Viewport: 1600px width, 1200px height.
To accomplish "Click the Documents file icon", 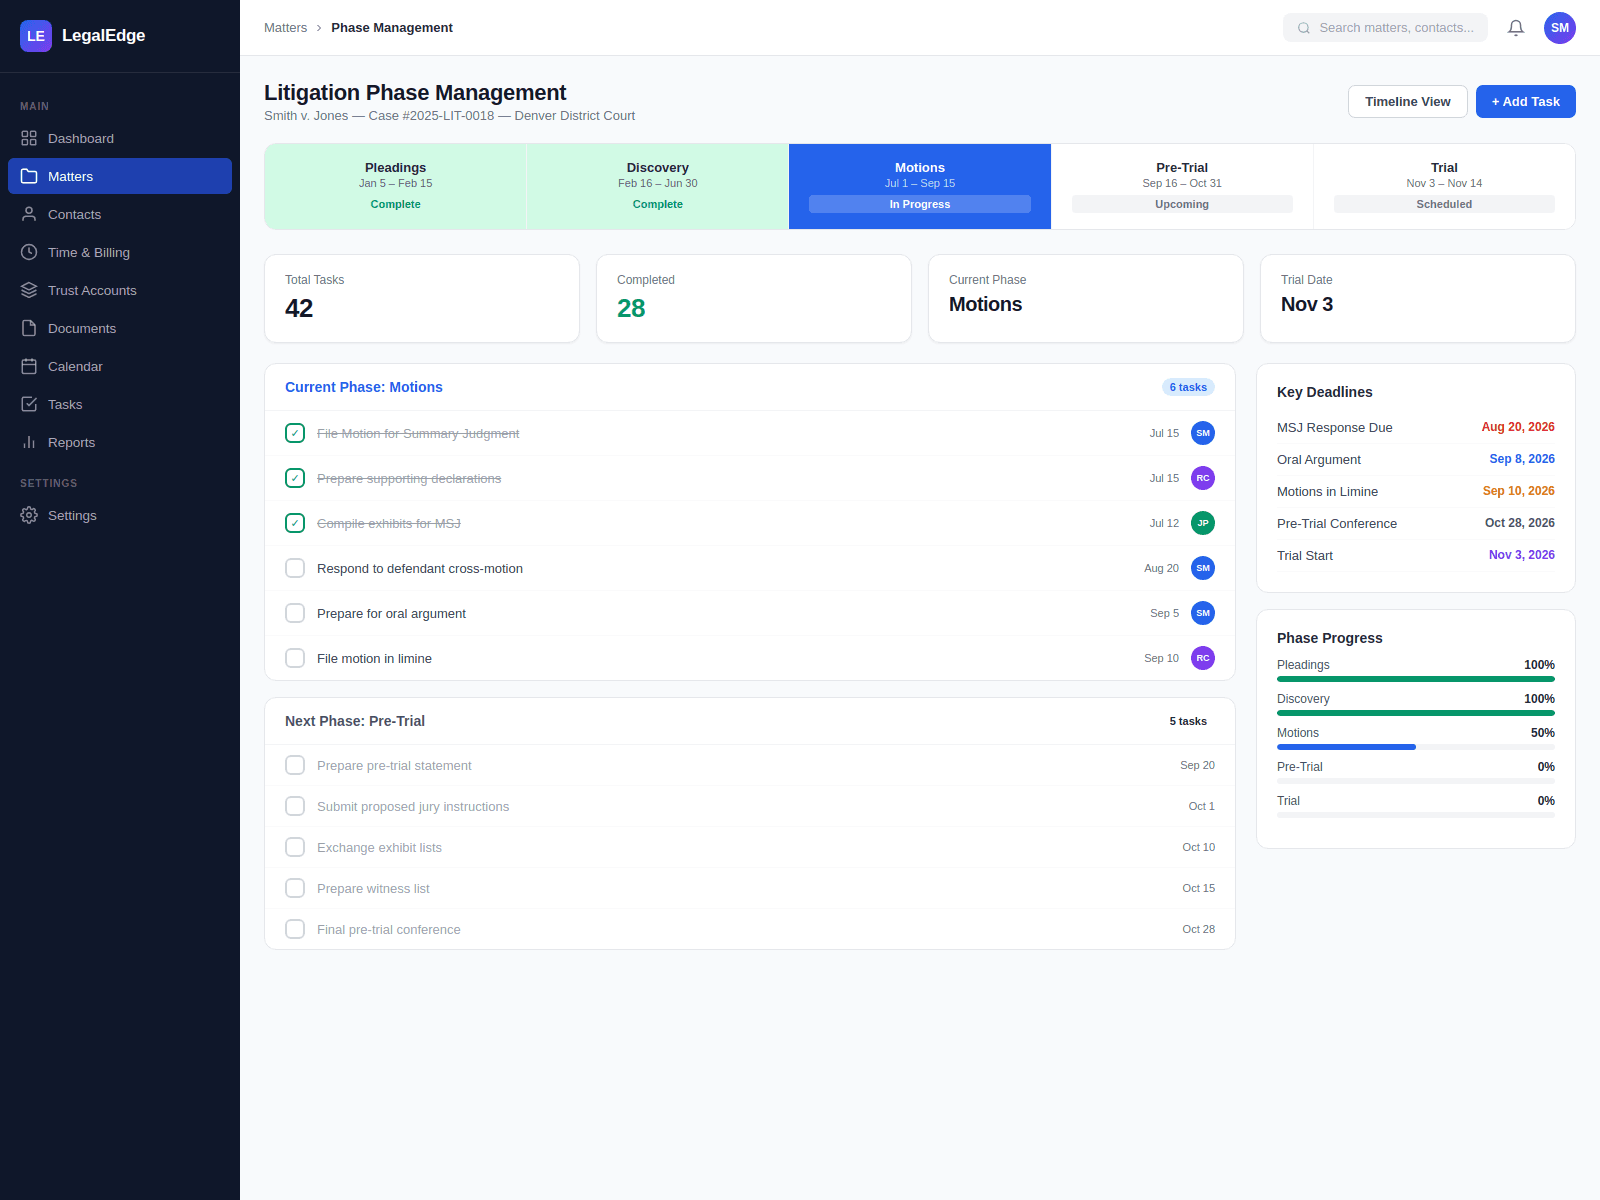I will pyautogui.click(x=29, y=328).
